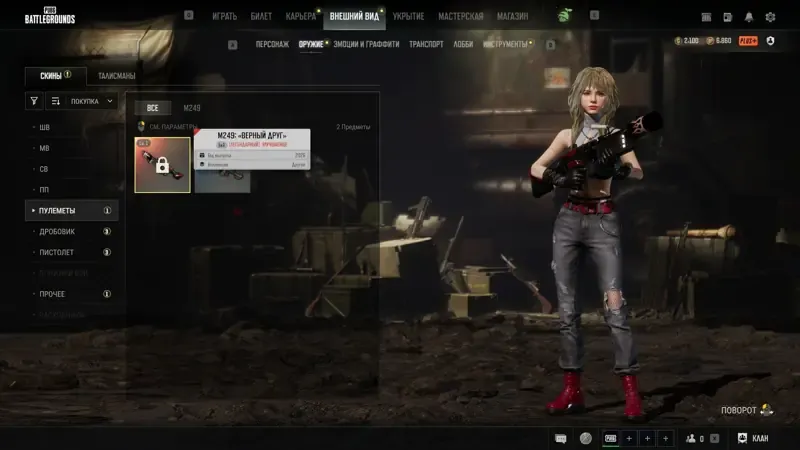The image size is (800, 450).
Task: Select the Все filter tab
Action: click(x=152, y=108)
